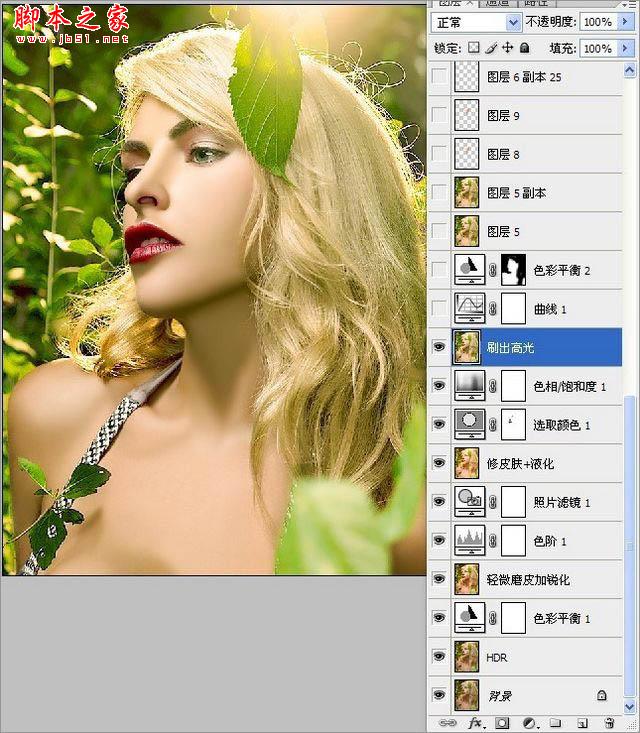This screenshot has width=640, height=733.
Task: Hide the 修皮肤+液化 layer
Action: coord(439,463)
